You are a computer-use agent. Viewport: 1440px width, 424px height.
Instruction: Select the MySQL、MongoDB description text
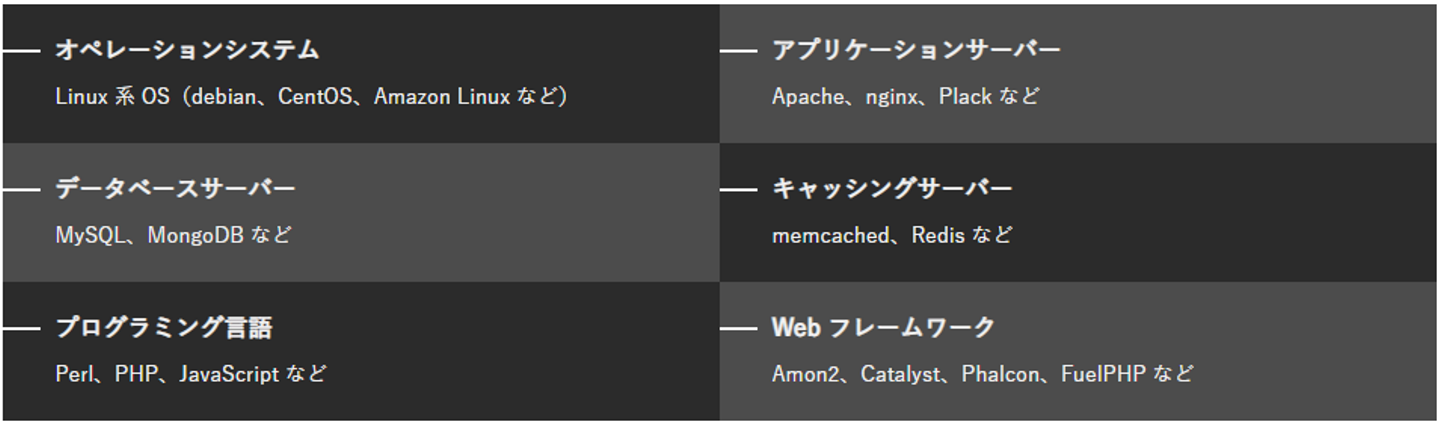click(174, 236)
